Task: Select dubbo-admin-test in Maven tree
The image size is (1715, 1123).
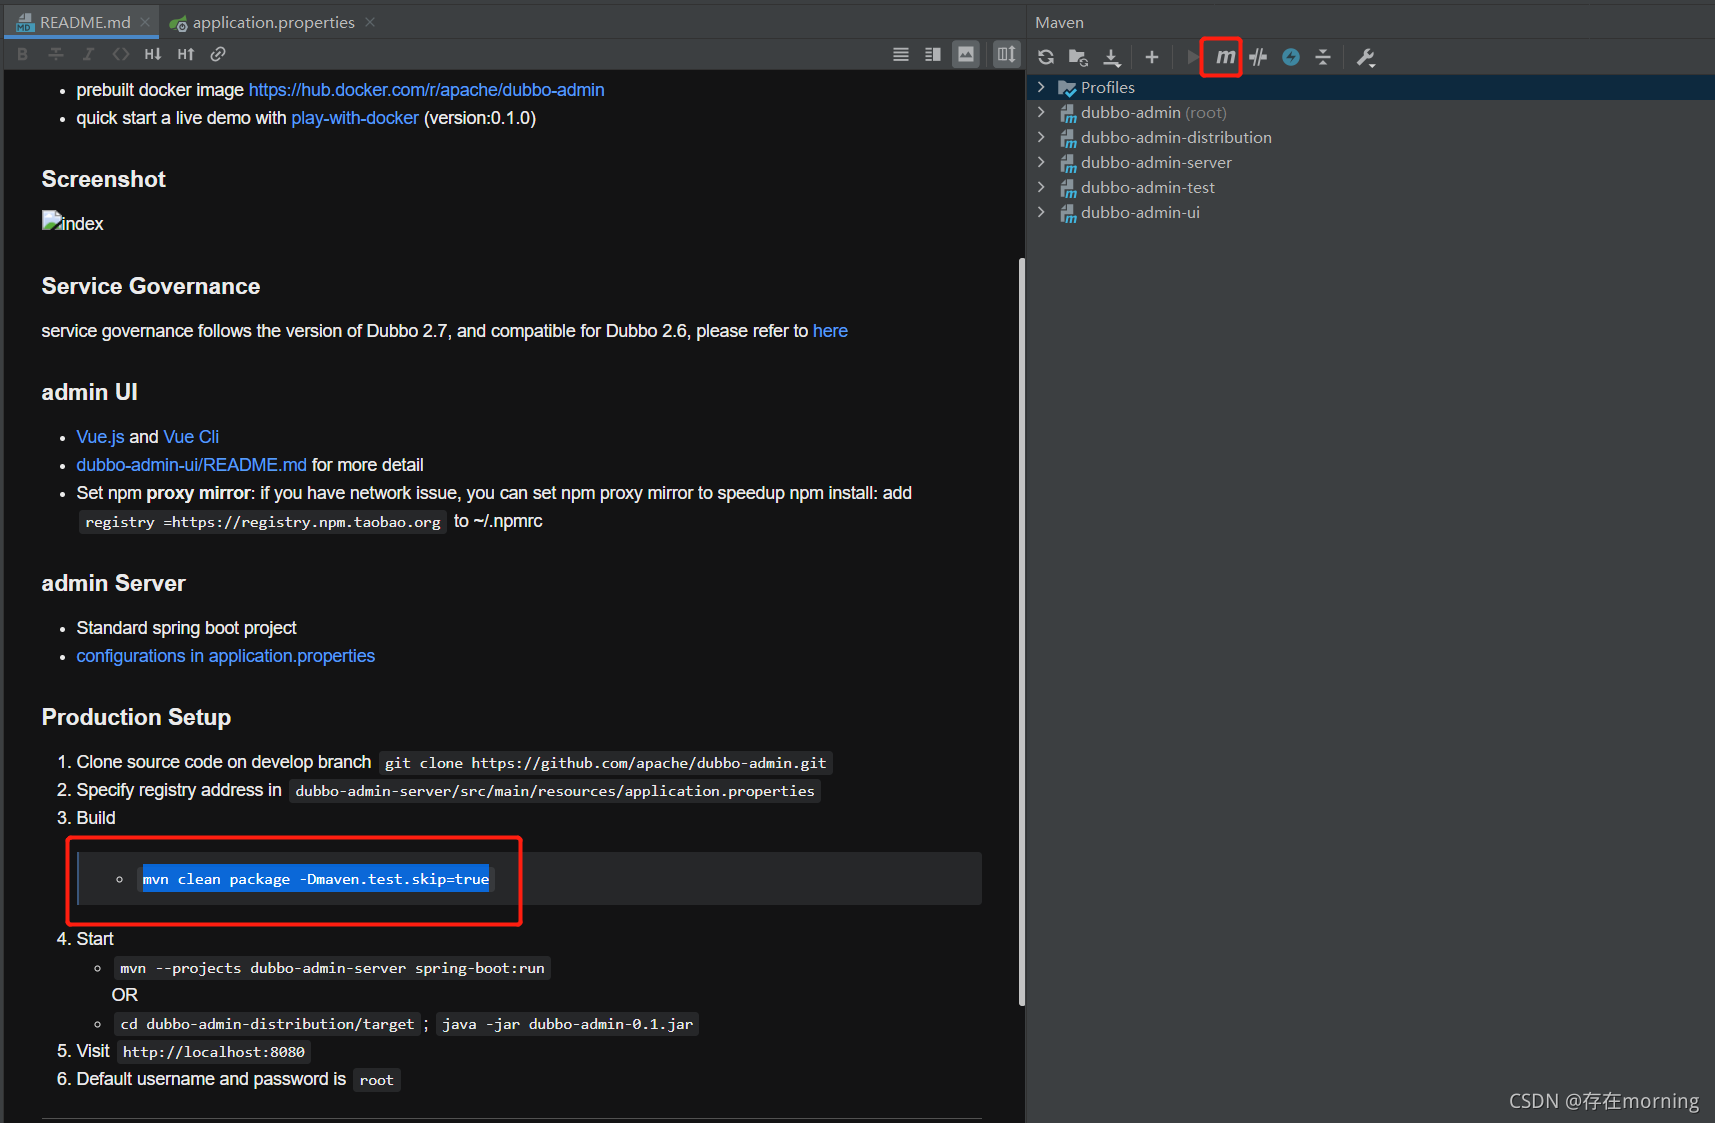Action: click(1371, 187)
